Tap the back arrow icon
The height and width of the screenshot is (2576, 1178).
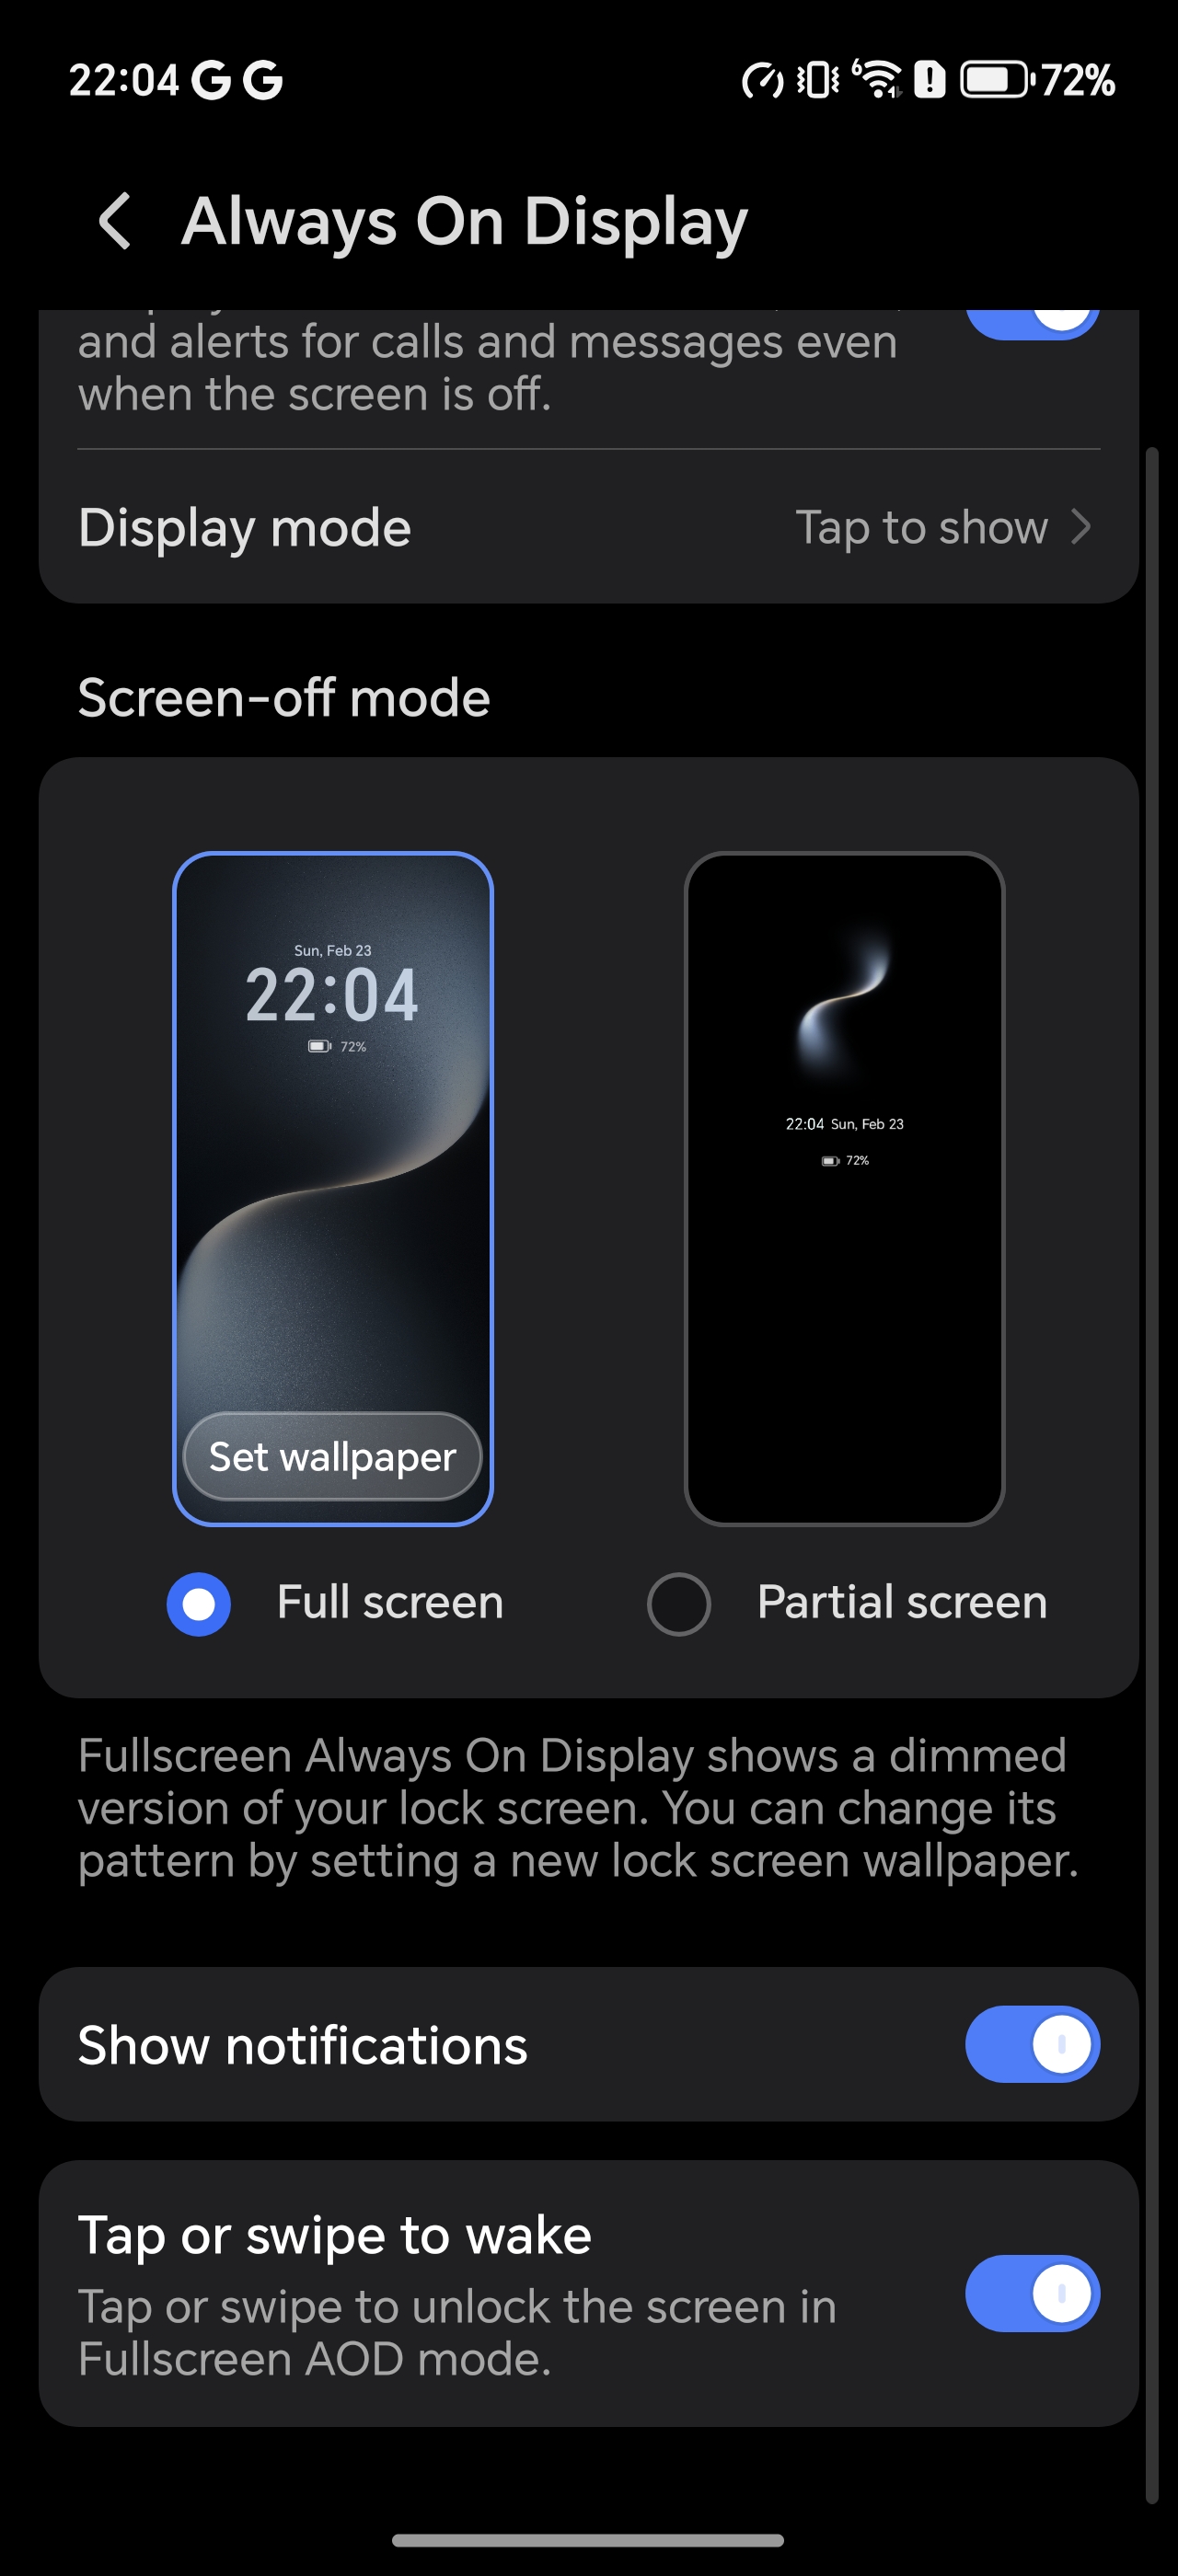[x=115, y=220]
